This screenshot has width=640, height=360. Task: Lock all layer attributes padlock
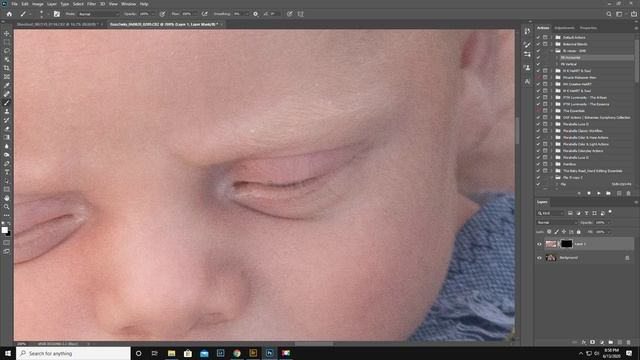579,232
